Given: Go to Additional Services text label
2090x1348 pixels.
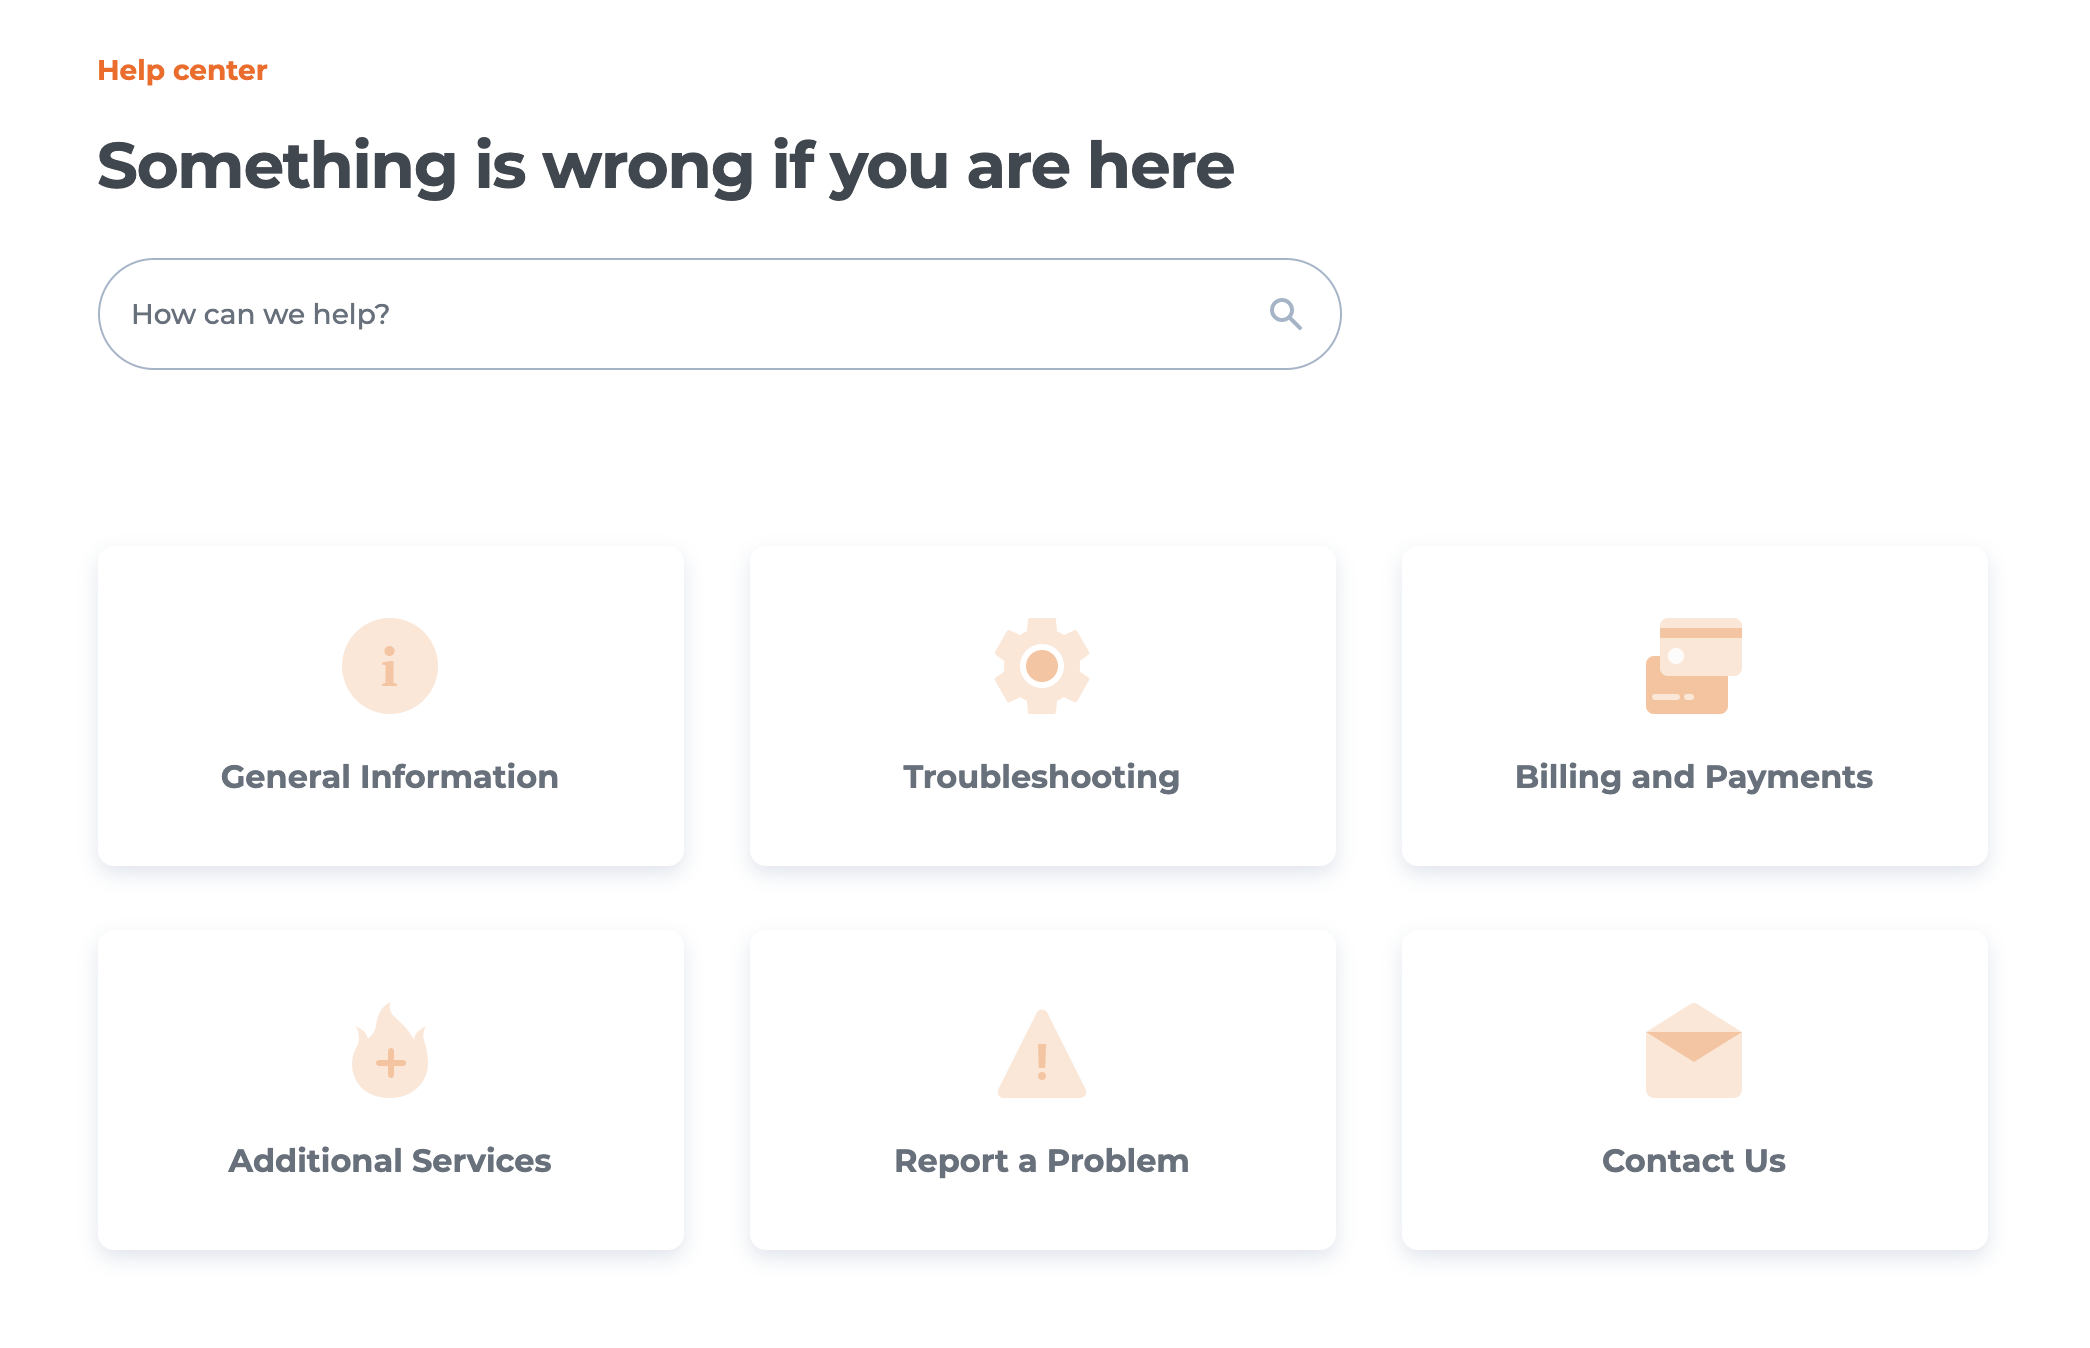Looking at the screenshot, I should click(390, 1161).
